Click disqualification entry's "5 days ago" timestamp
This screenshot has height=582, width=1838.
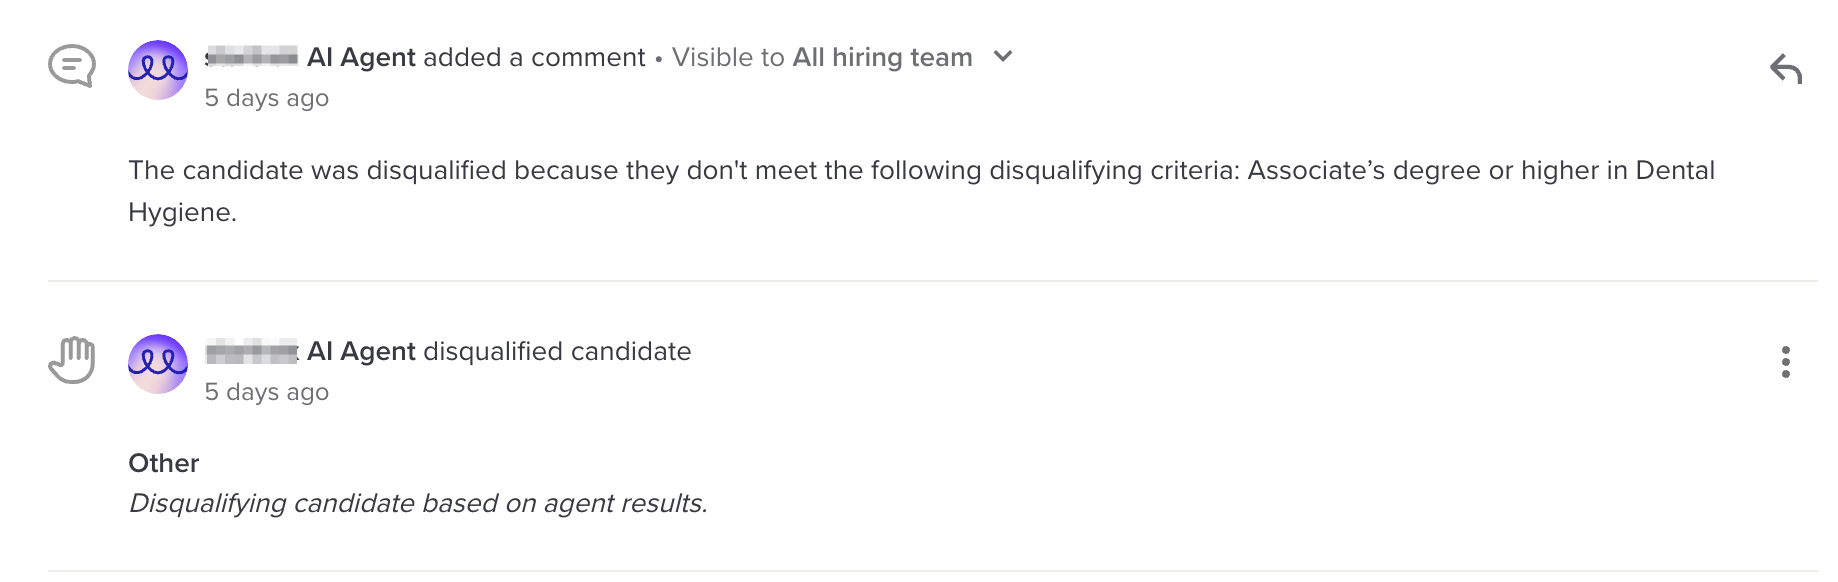coord(267,392)
